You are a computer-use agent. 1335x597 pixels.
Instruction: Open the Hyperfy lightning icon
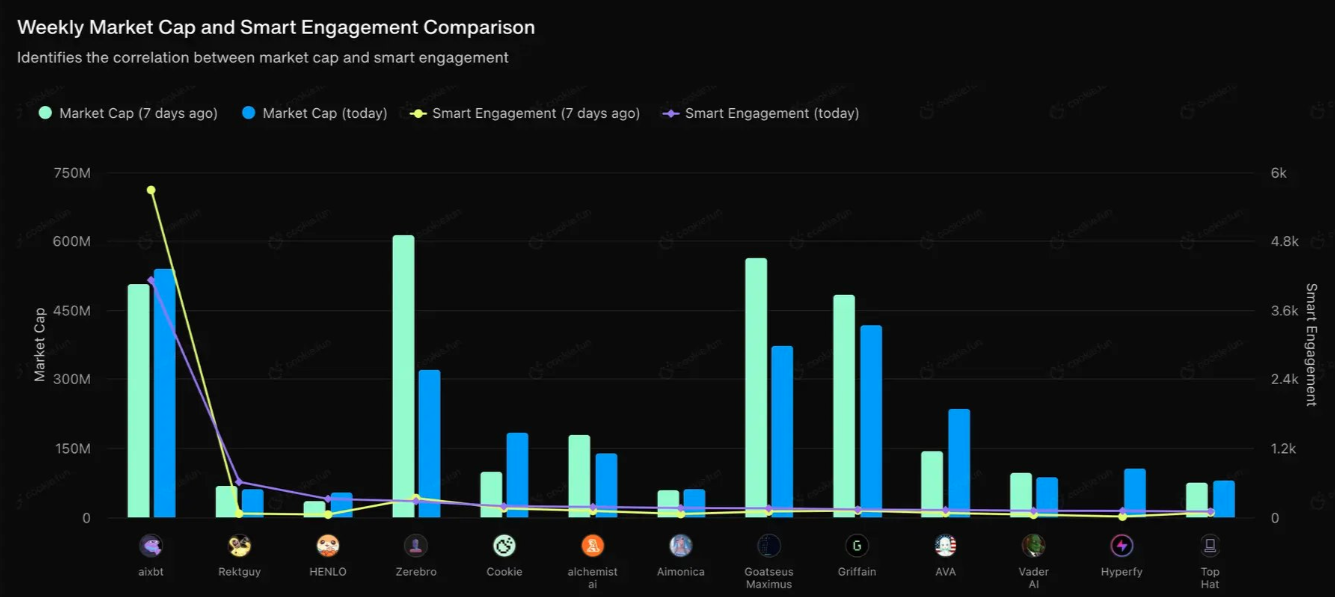(x=1122, y=546)
